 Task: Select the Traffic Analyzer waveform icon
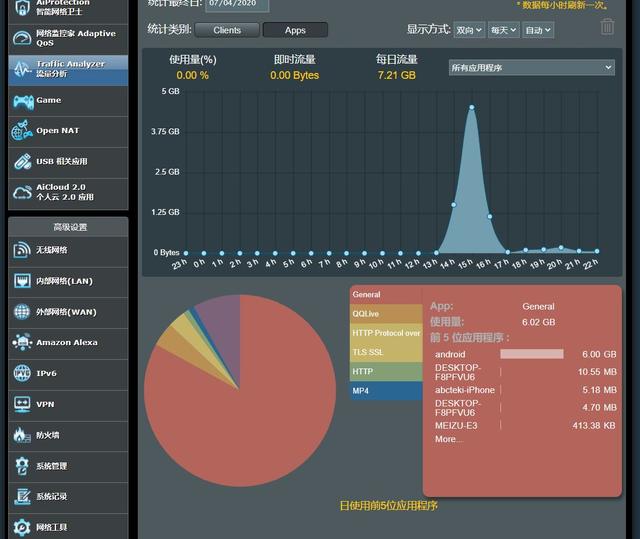click(22, 69)
